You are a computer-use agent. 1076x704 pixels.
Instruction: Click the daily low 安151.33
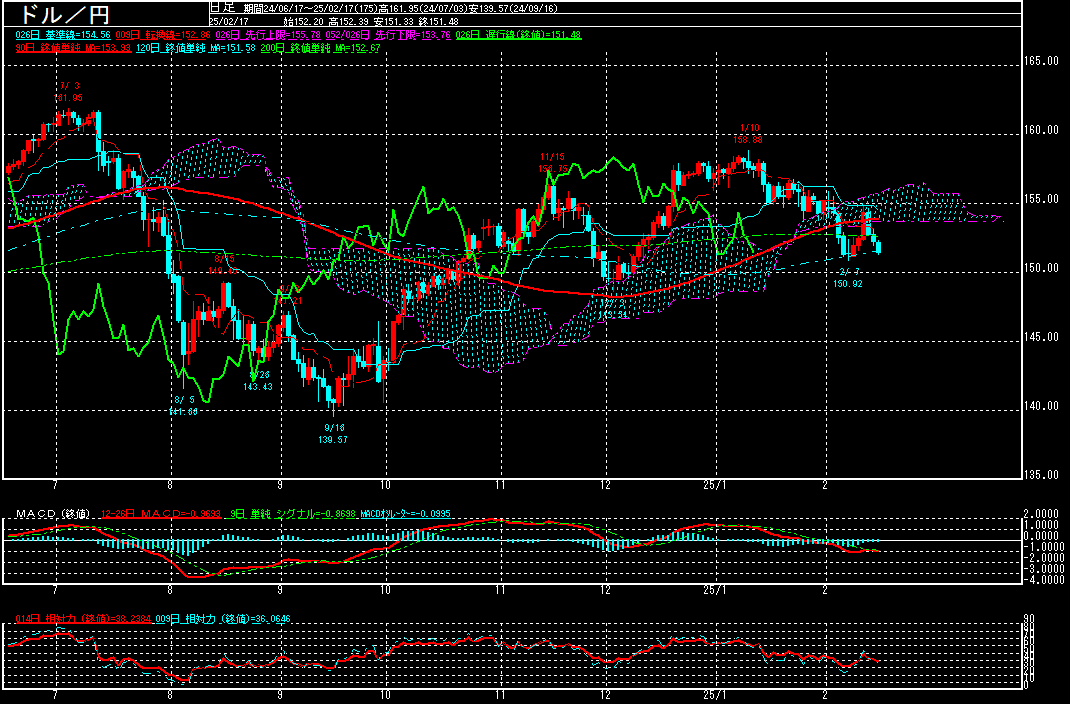pyautogui.click(x=394, y=21)
